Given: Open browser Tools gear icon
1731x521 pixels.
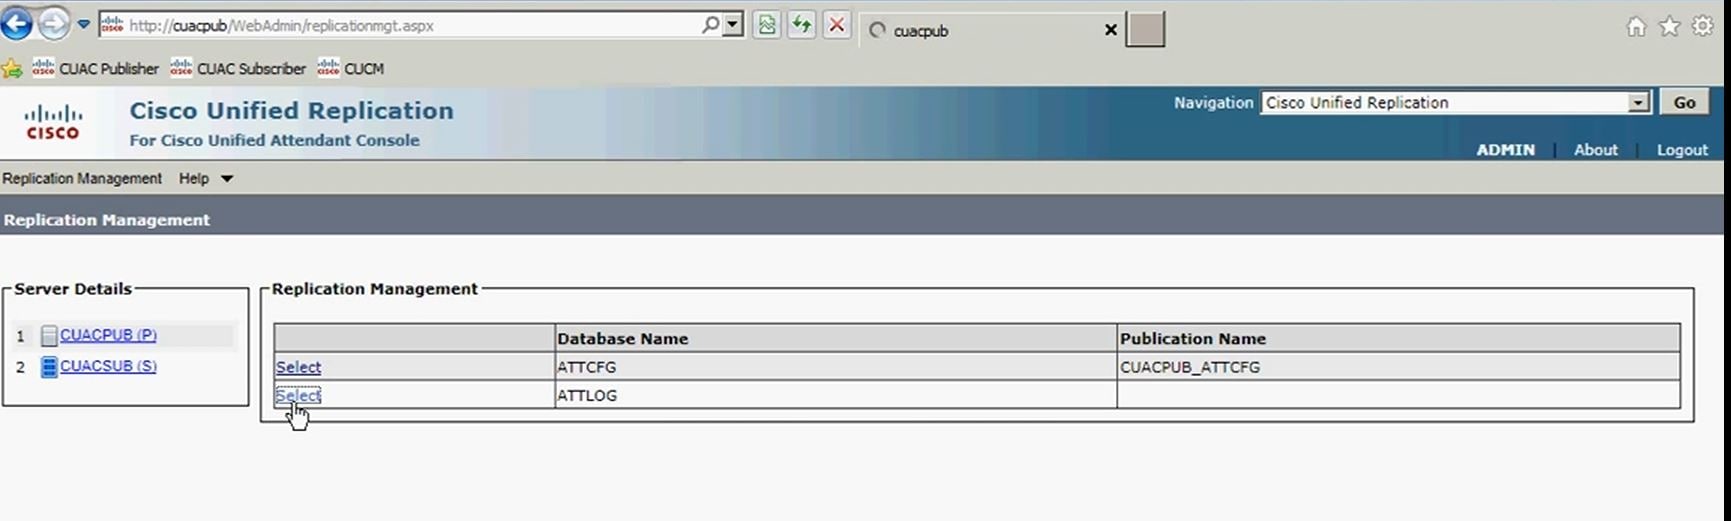Looking at the screenshot, I should click(x=1702, y=27).
